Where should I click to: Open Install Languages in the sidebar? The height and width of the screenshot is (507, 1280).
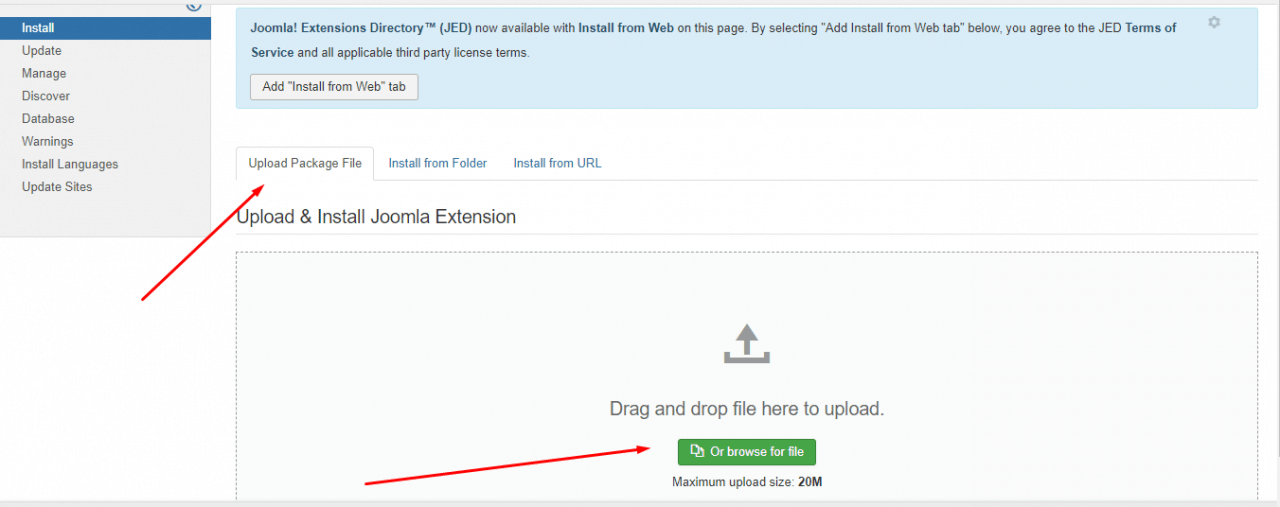point(70,164)
